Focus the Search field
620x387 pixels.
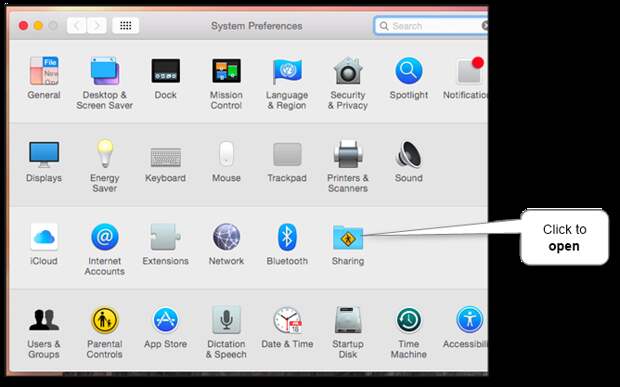431,26
